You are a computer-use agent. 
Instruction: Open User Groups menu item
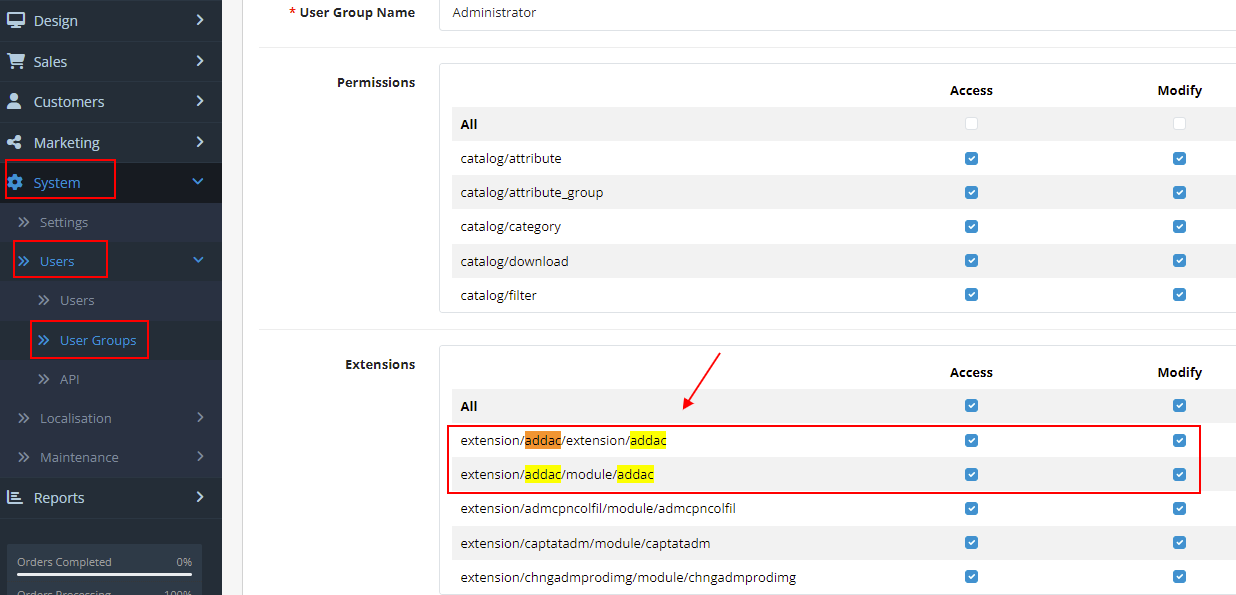point(98,340)
